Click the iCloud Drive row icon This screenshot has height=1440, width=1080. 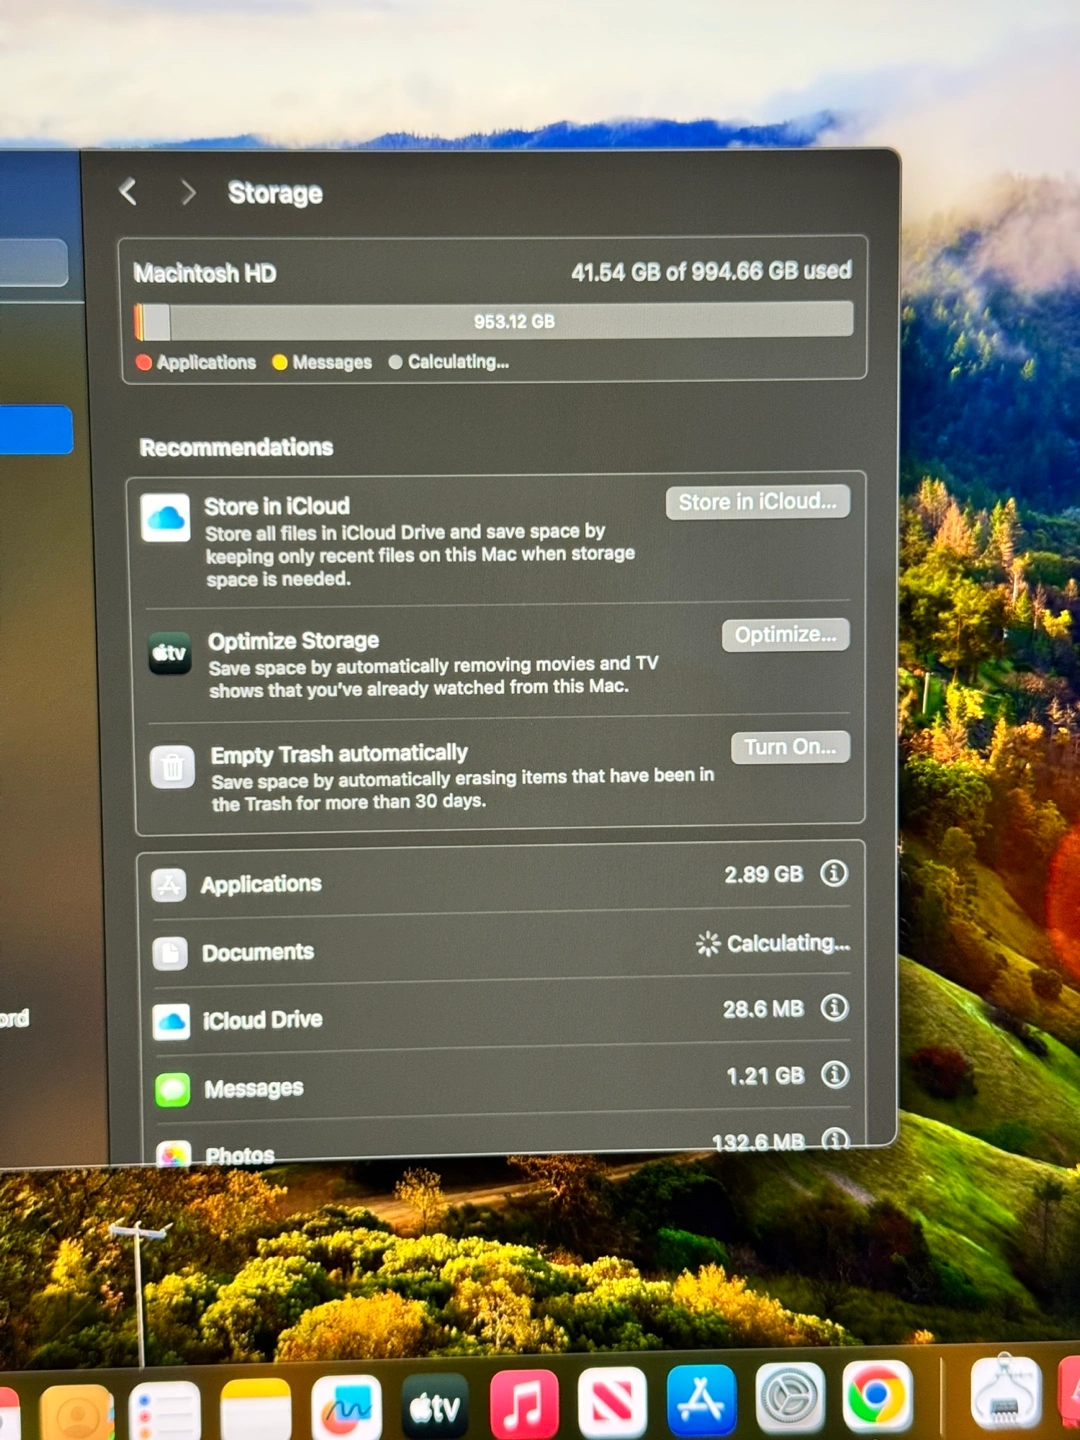pyautogui.click(x=171, y=1021)
